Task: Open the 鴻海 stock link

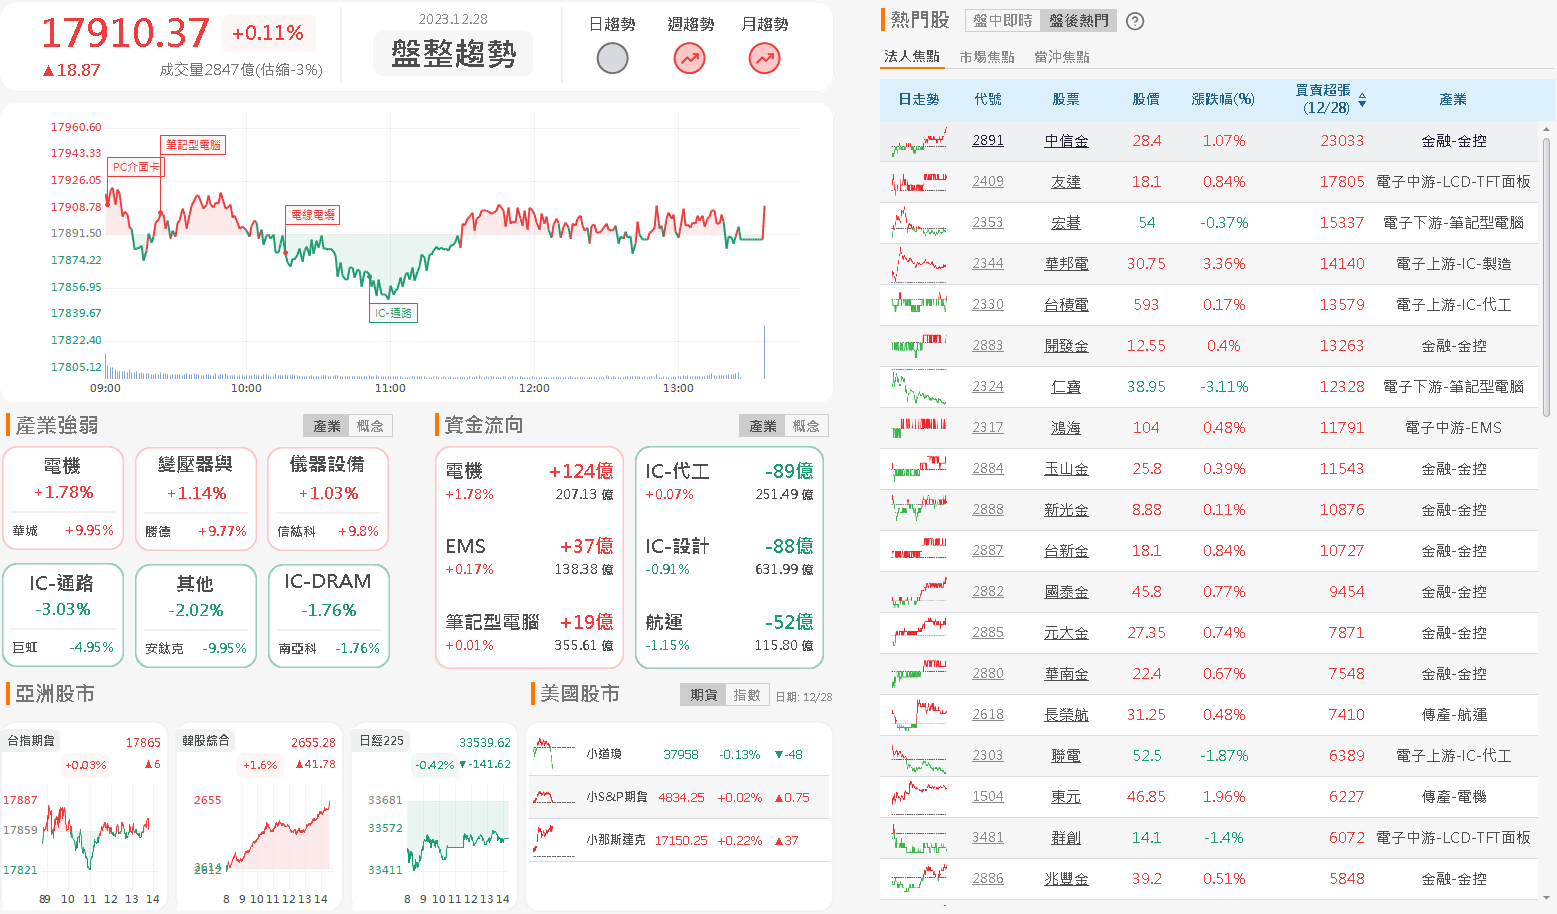Action: tap(1066, 428)
